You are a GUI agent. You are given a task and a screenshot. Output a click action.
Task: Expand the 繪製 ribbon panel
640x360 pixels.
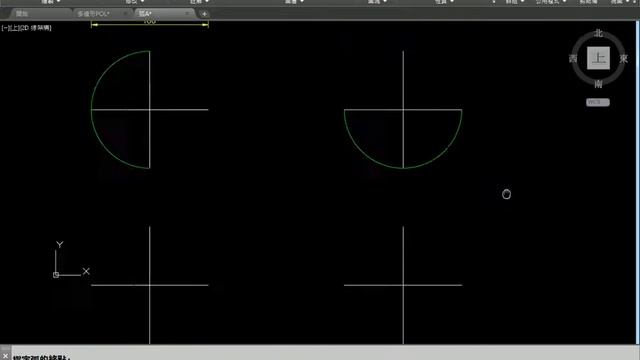point(51,2)
